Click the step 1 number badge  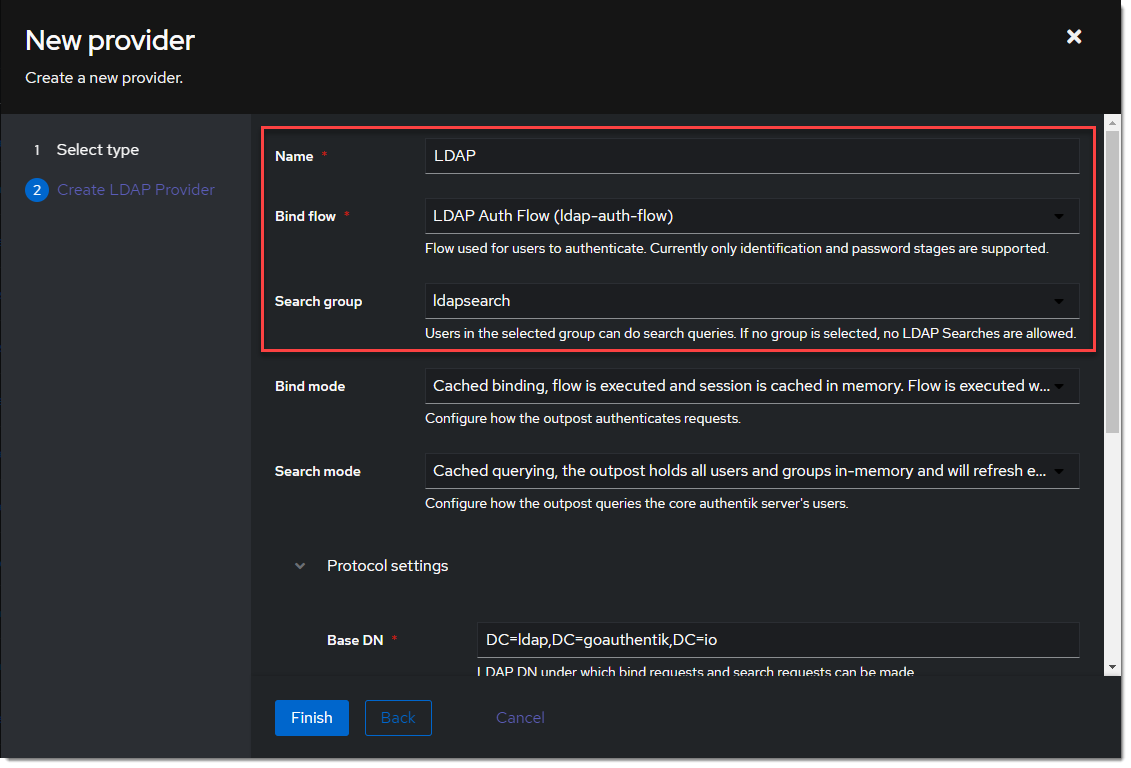coord(37,150)
